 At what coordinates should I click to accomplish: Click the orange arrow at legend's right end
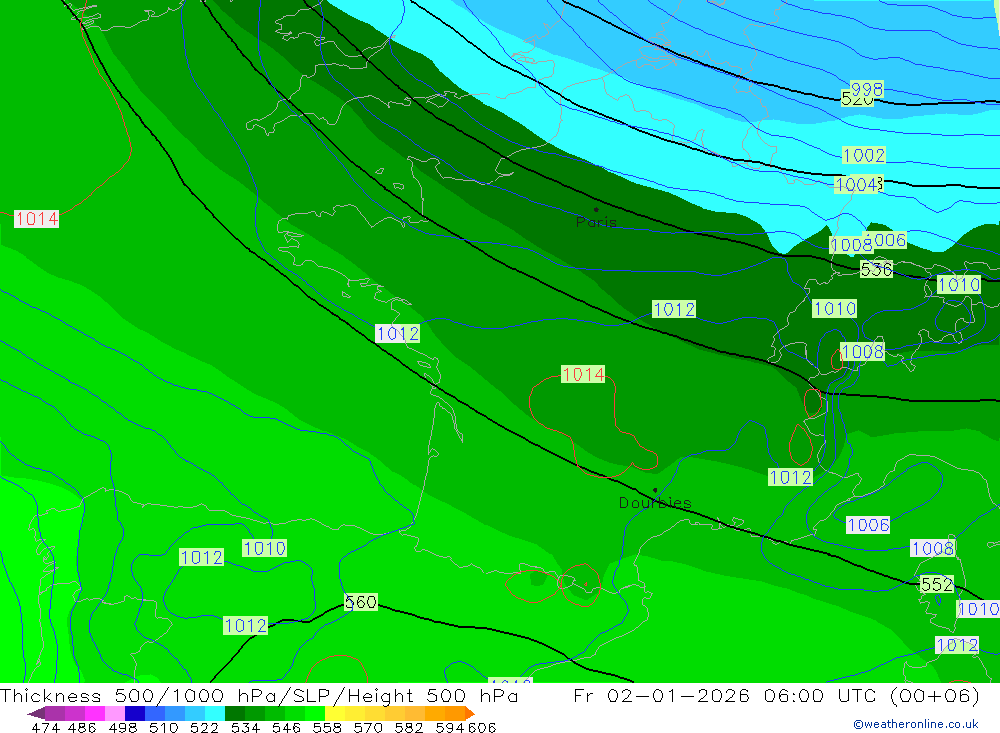pyautogui.click(x=470, y=713)
